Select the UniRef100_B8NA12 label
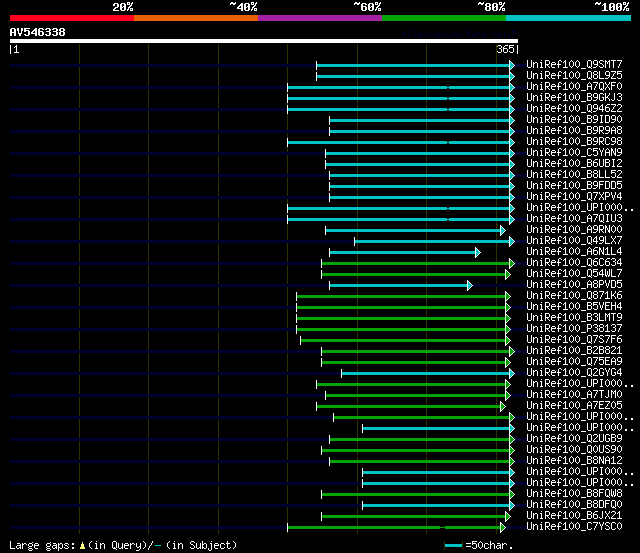Viewport: 640px width, 553px height. [x=574, y=461]
